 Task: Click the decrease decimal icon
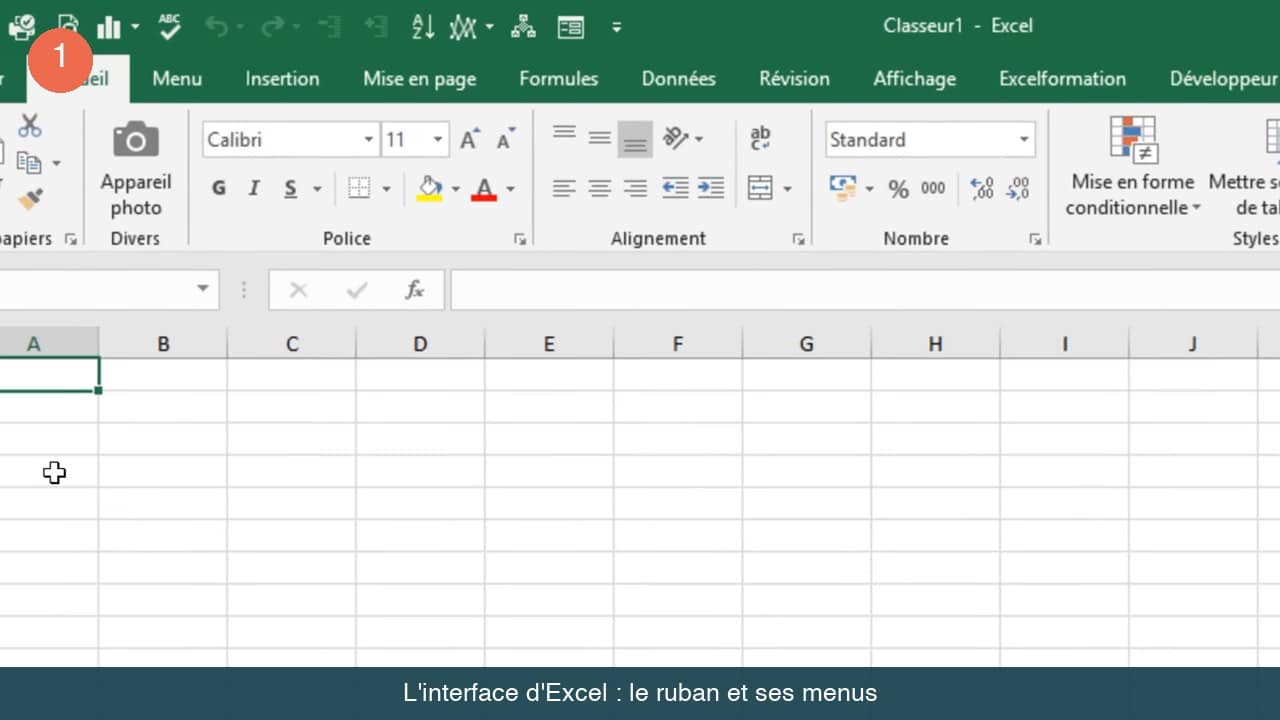coord(1018,188)
